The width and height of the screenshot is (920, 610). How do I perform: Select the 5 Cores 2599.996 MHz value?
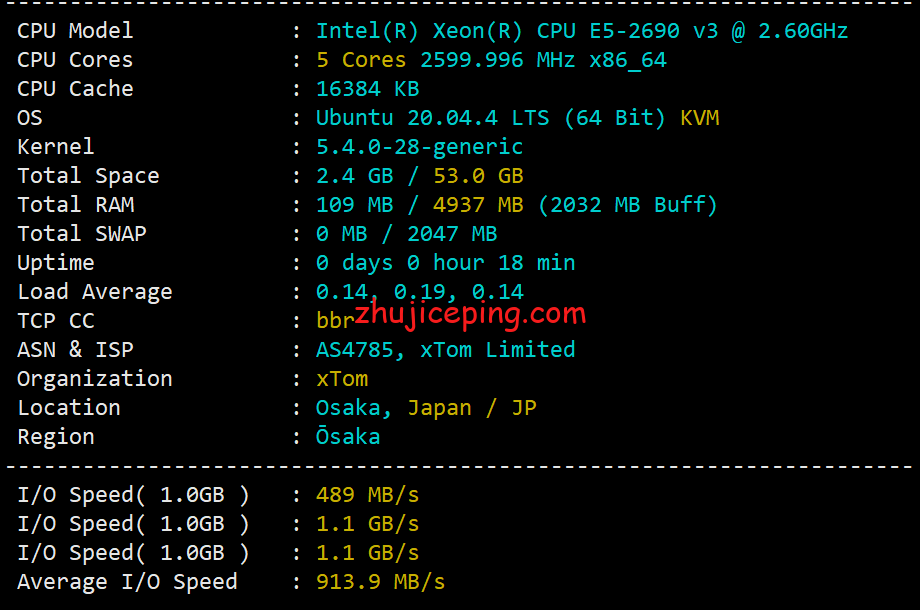click(490, 60)
